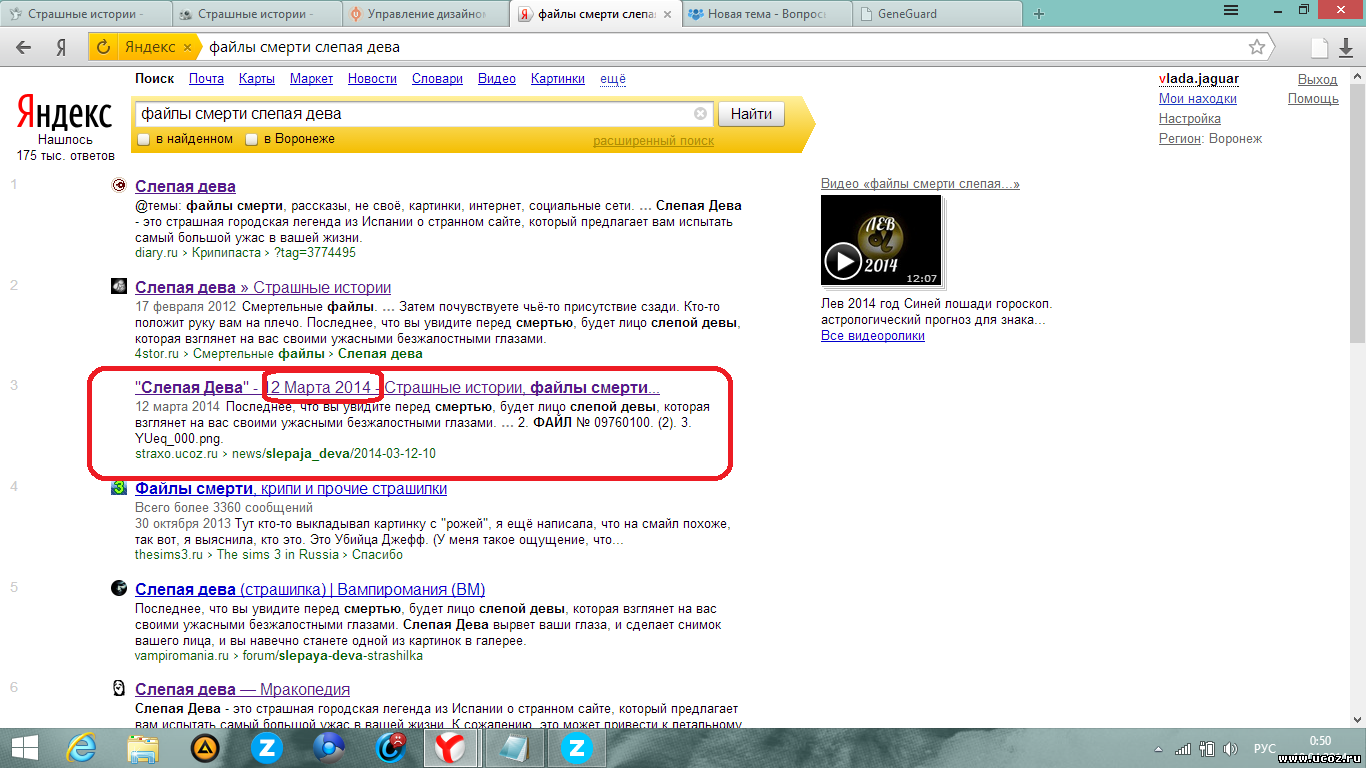Open 'Слепая дева » Страшные истории' result
This screenshot has width=1366, height=768.
[263, 287]
